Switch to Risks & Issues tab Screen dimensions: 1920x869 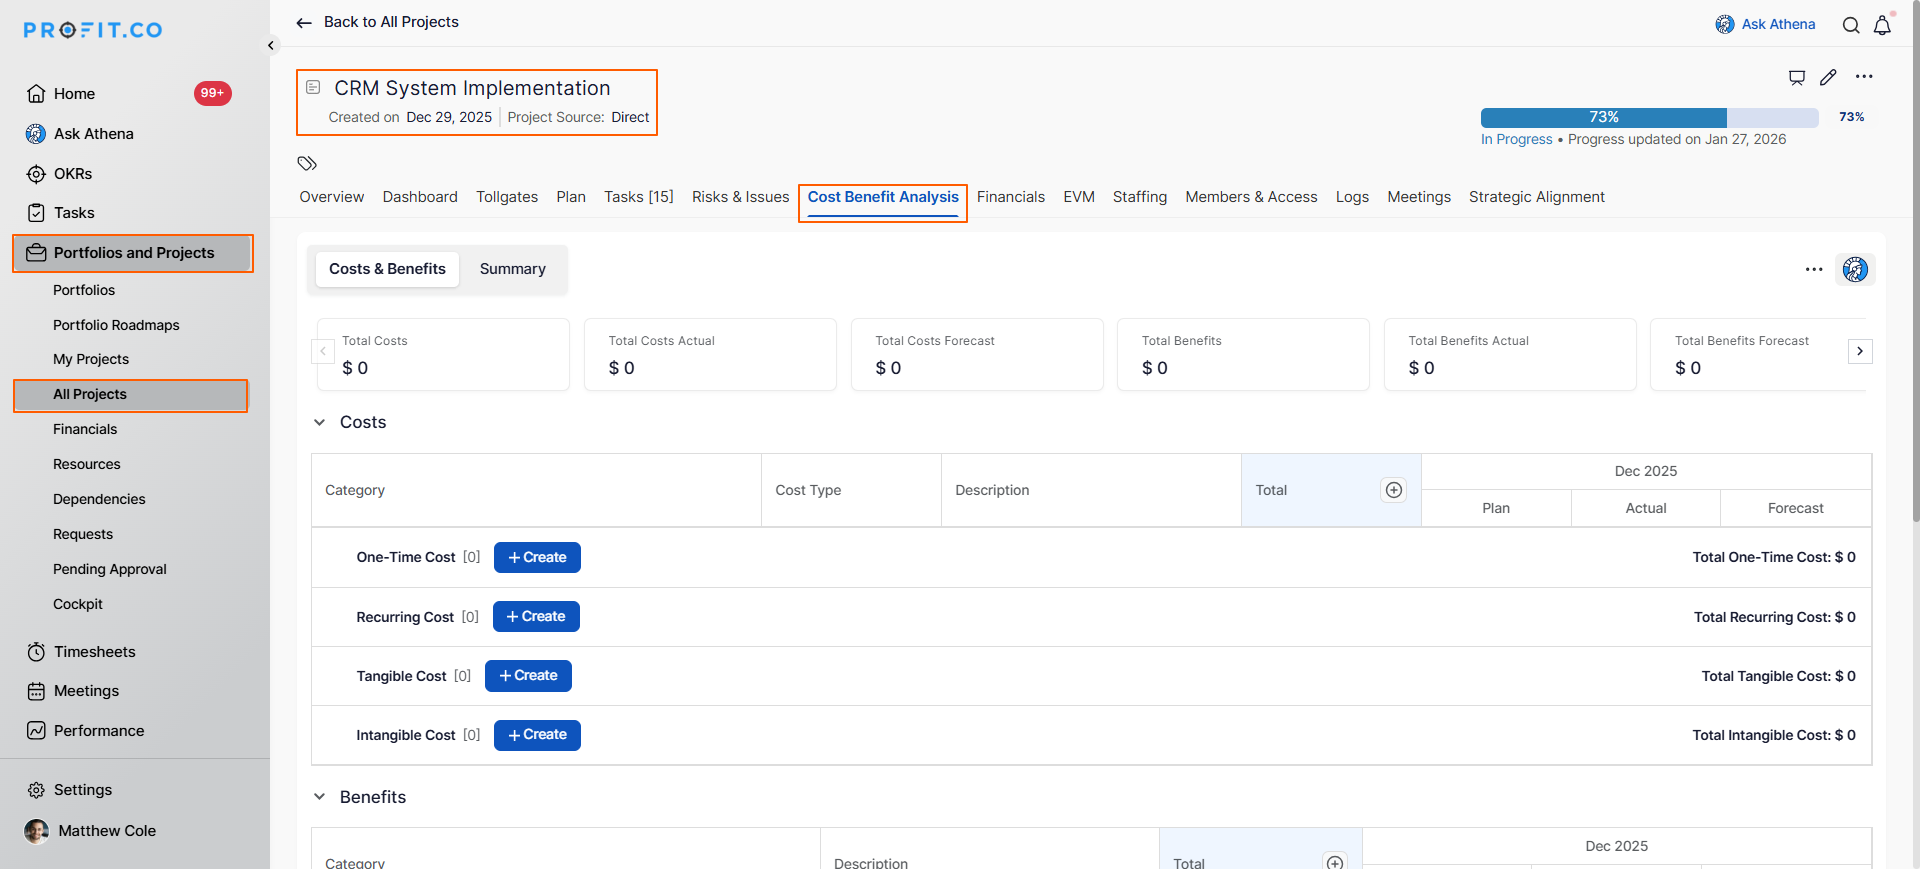coord(740,197)
